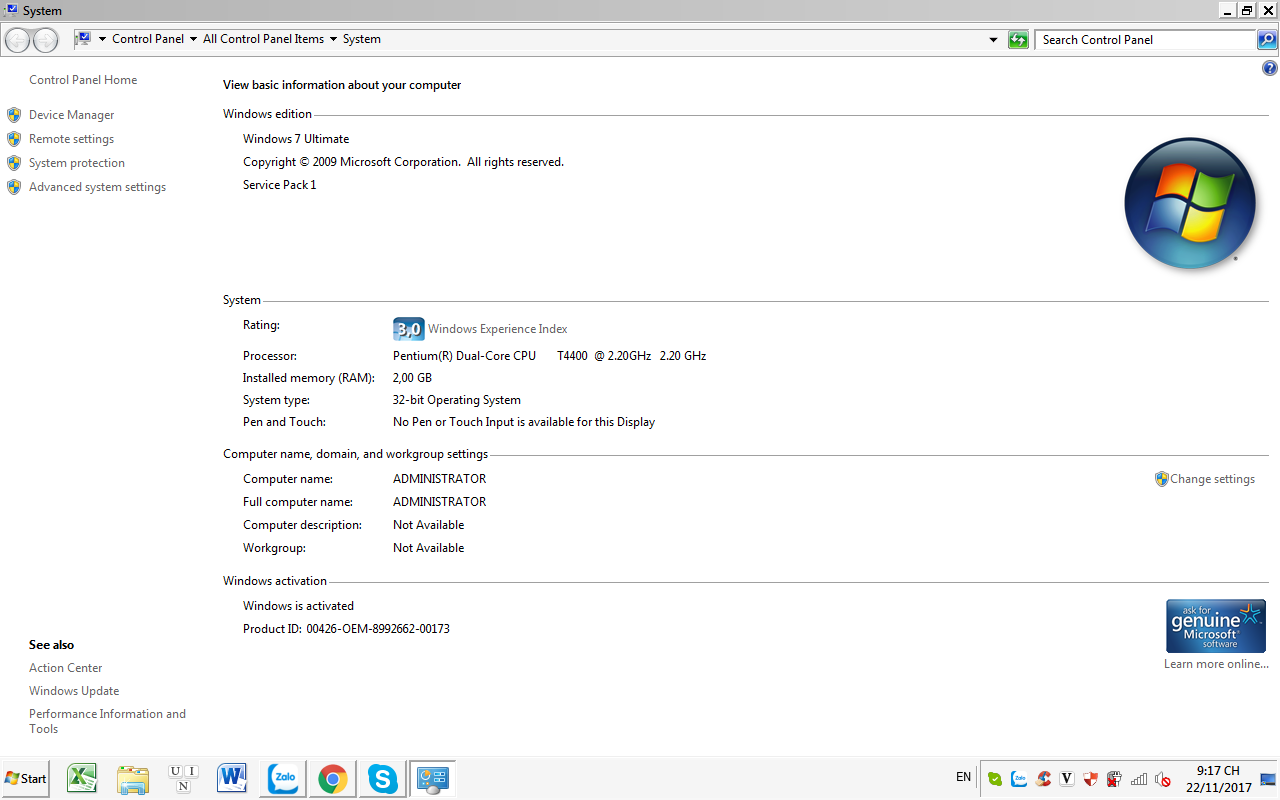Open address bar history dropdown
This screenshot has height=800, width=1280.
click(993, 40)
